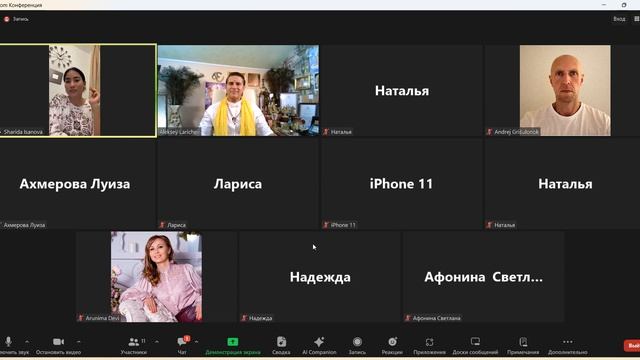Select Andrej Grisulonok's video tile
Viewport: 640px width, 360px height.
pos(562,90)
